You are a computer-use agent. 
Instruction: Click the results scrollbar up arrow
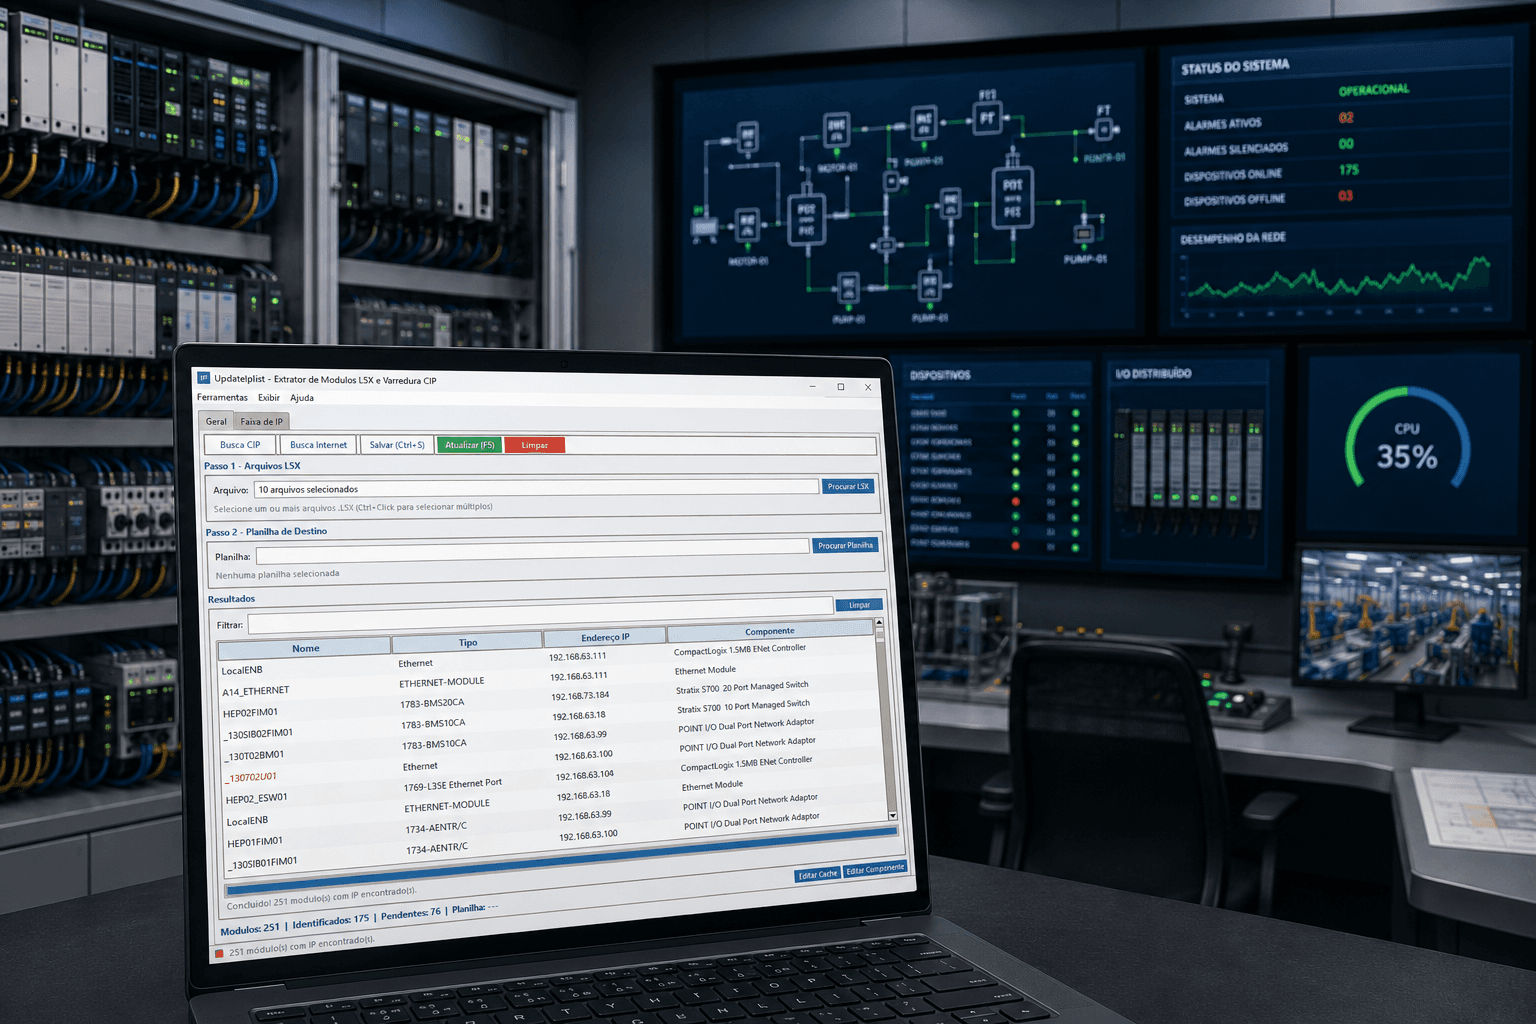click(879, 622)
